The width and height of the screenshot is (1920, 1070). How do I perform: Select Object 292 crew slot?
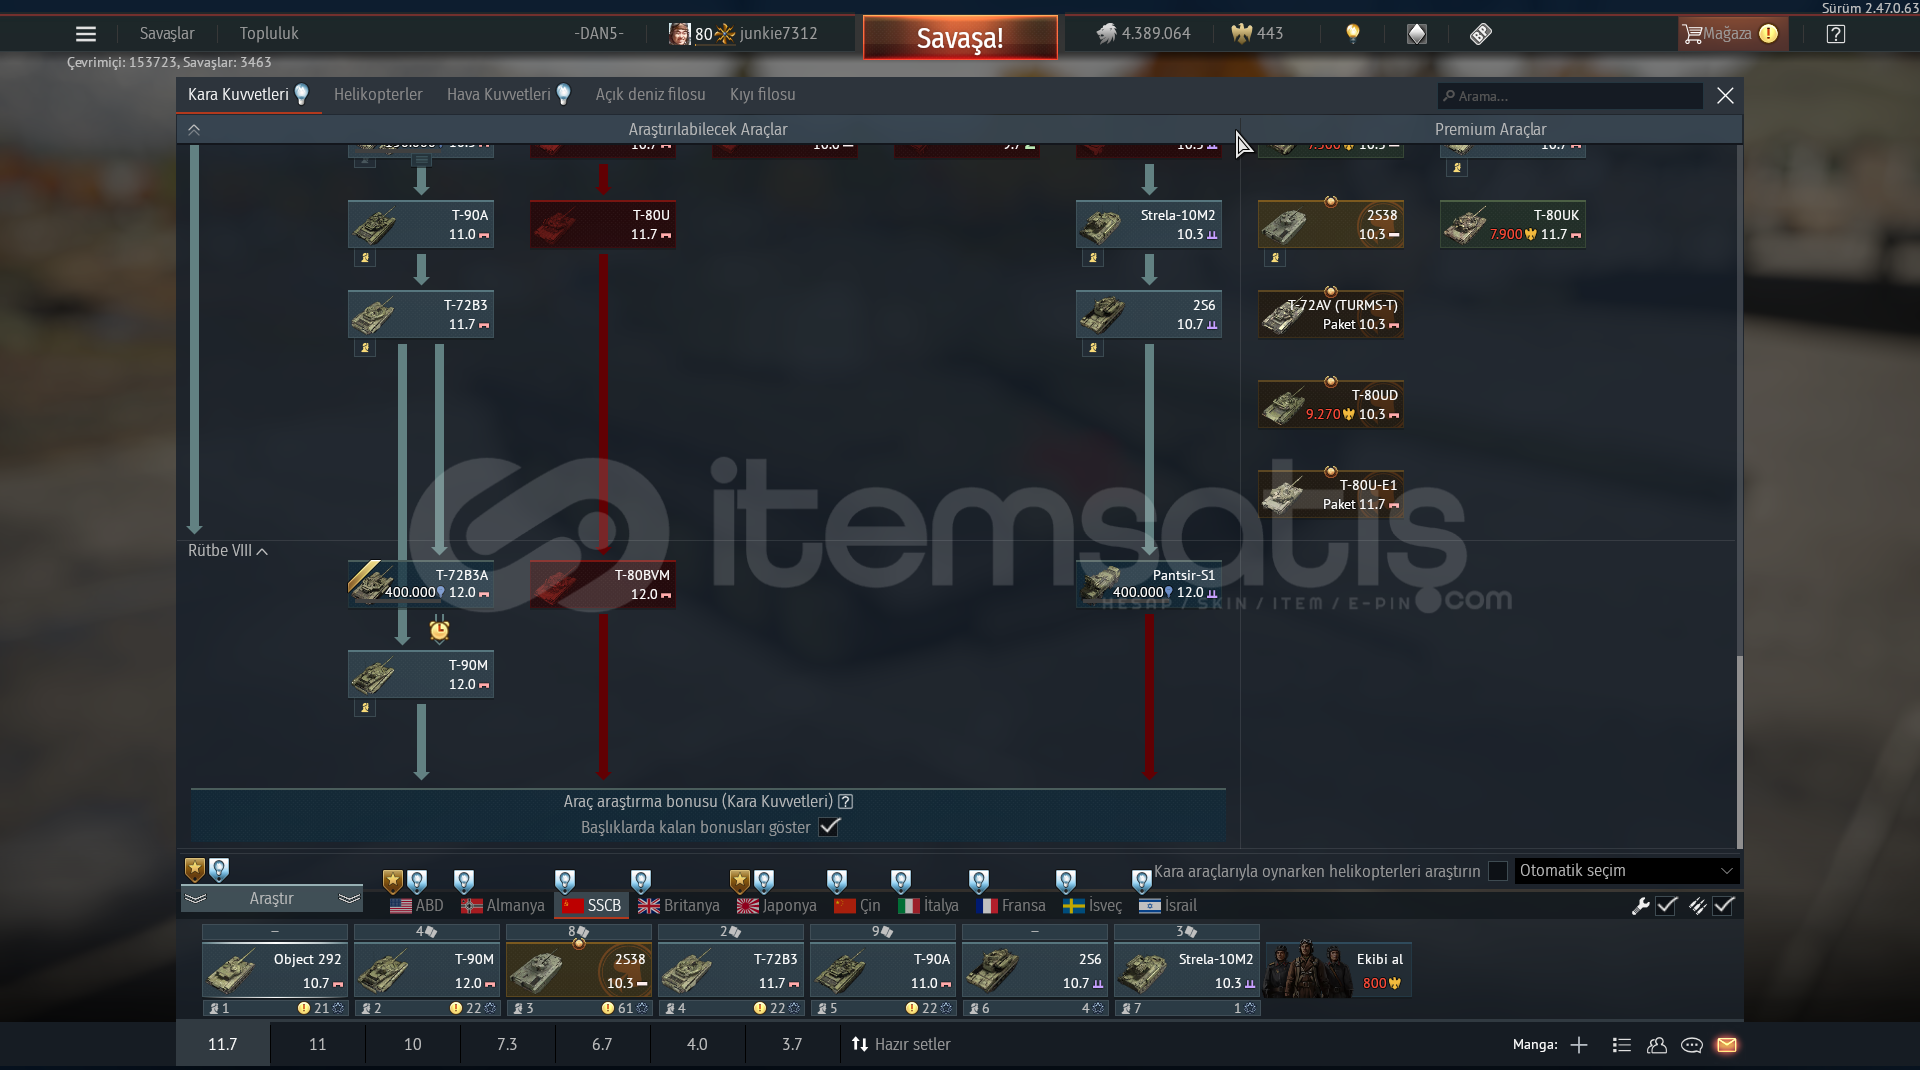click(275, 970)
